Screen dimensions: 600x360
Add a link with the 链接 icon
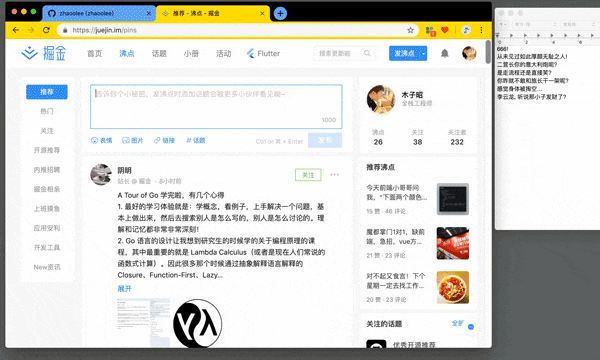pyautogui.click(x=164, y=140)
